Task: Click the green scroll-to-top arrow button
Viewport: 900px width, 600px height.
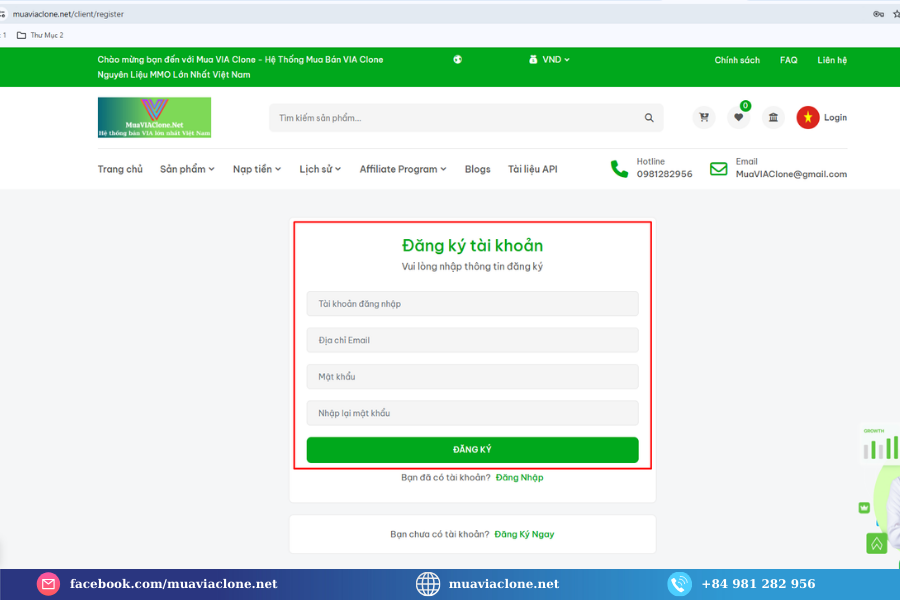Action: (876, 543)
